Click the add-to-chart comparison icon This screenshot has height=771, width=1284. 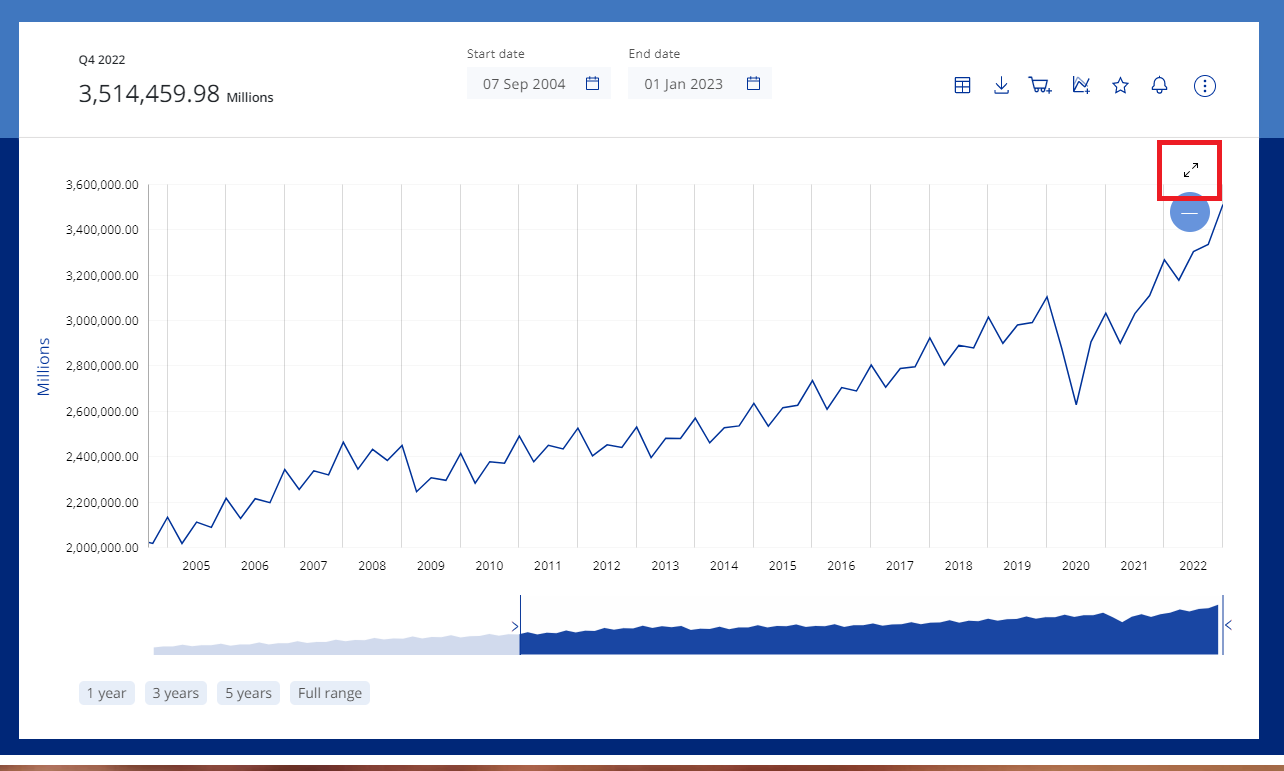coord(1081,85)
